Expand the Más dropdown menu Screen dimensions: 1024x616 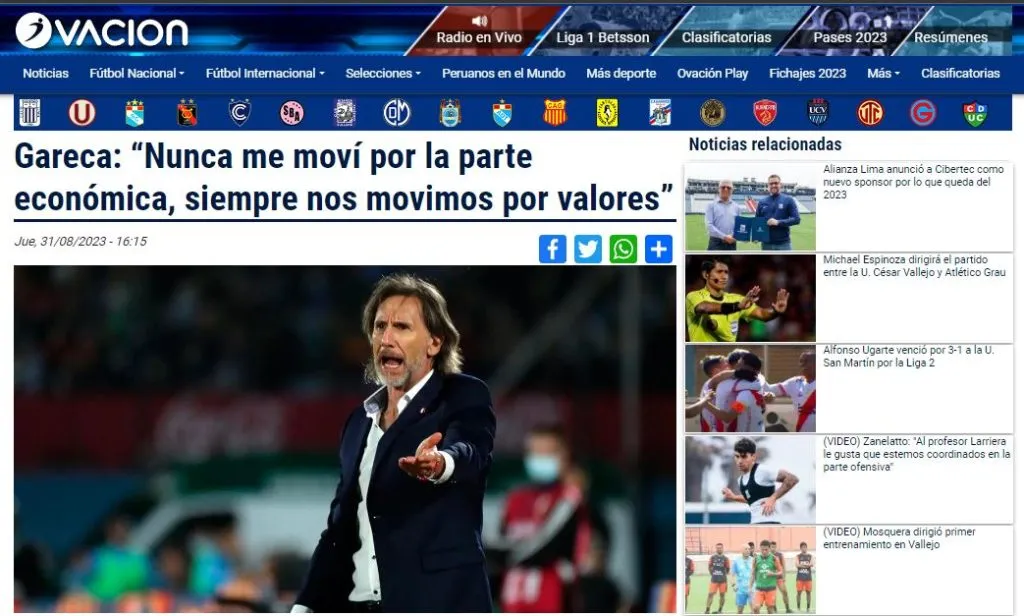point(883,73)
